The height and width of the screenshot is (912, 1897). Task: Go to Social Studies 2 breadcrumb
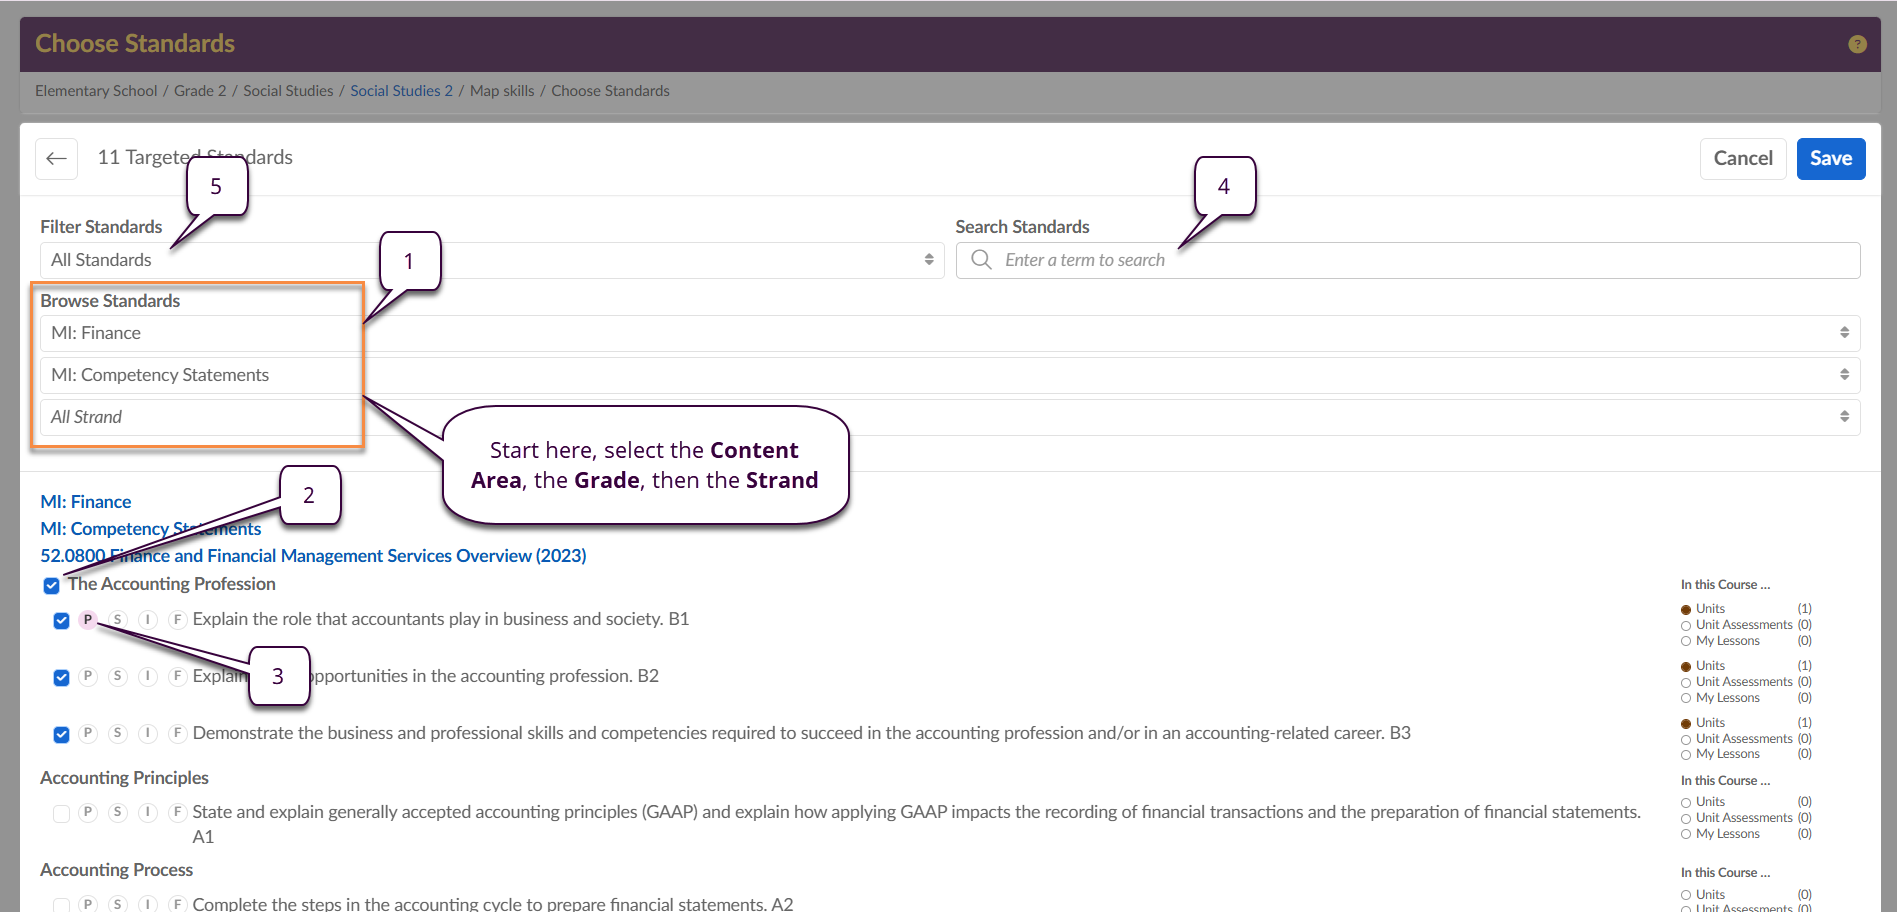(401, 91)
